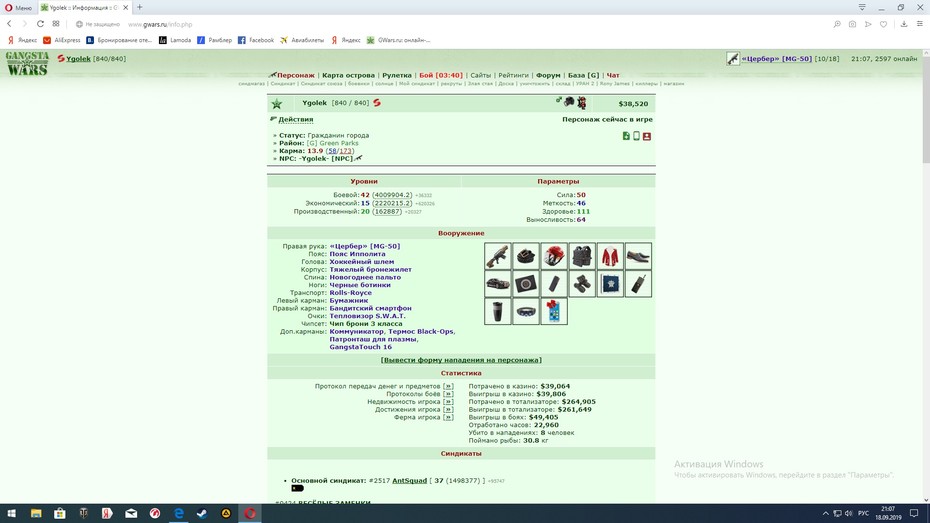The image size is (930, 523).
Task: Open the Opera Меню menu
Action: 18,8
